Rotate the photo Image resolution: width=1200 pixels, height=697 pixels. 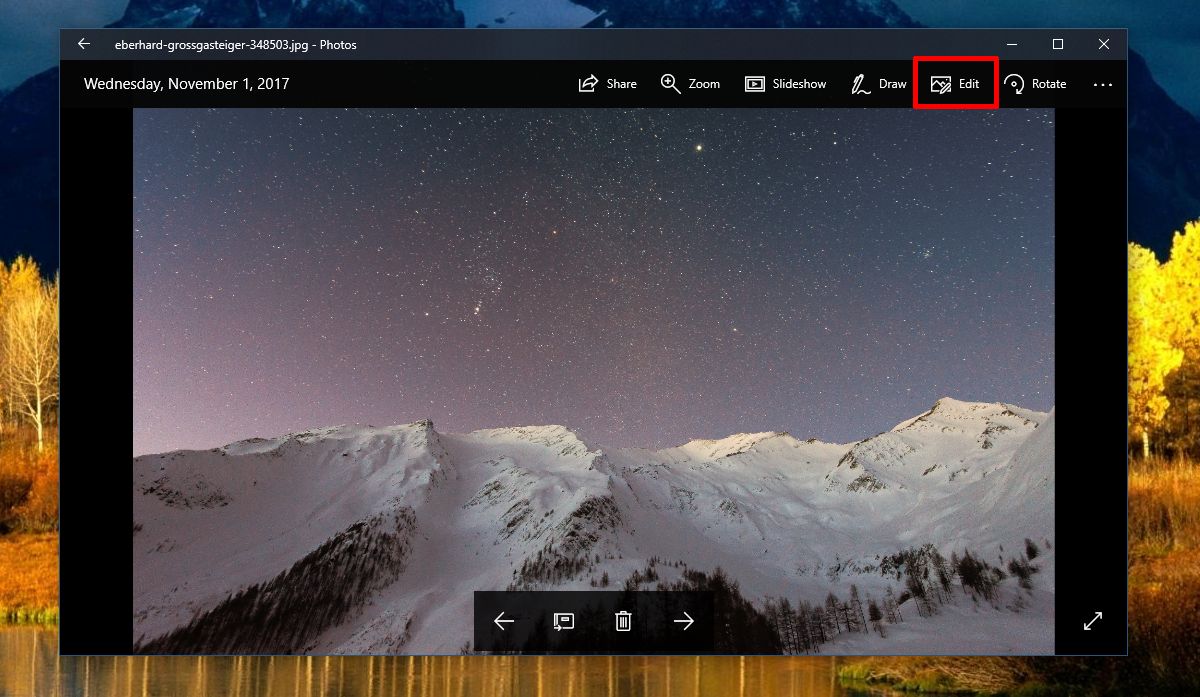click(1036, 84)
